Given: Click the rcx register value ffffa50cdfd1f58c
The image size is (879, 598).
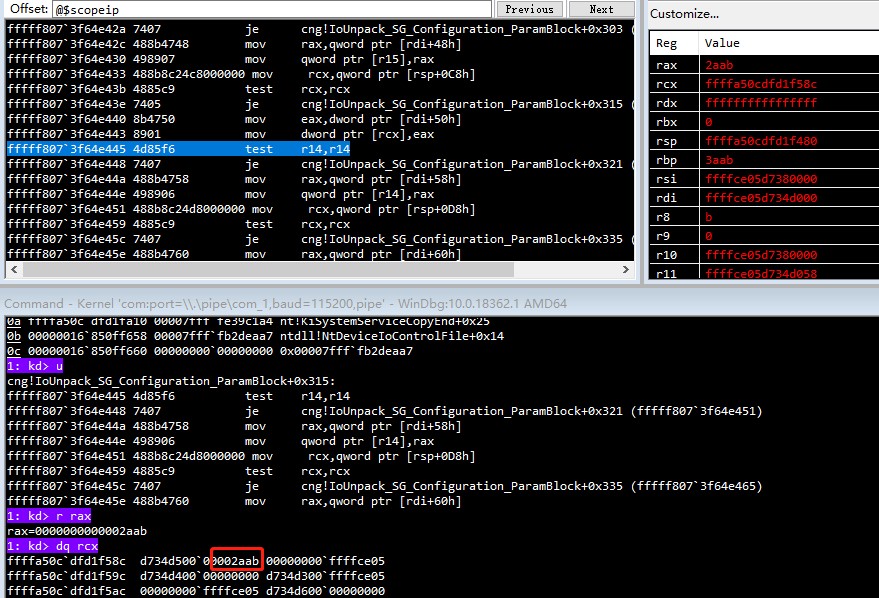Looking at the screenshot, I should (x=761, y=84).
